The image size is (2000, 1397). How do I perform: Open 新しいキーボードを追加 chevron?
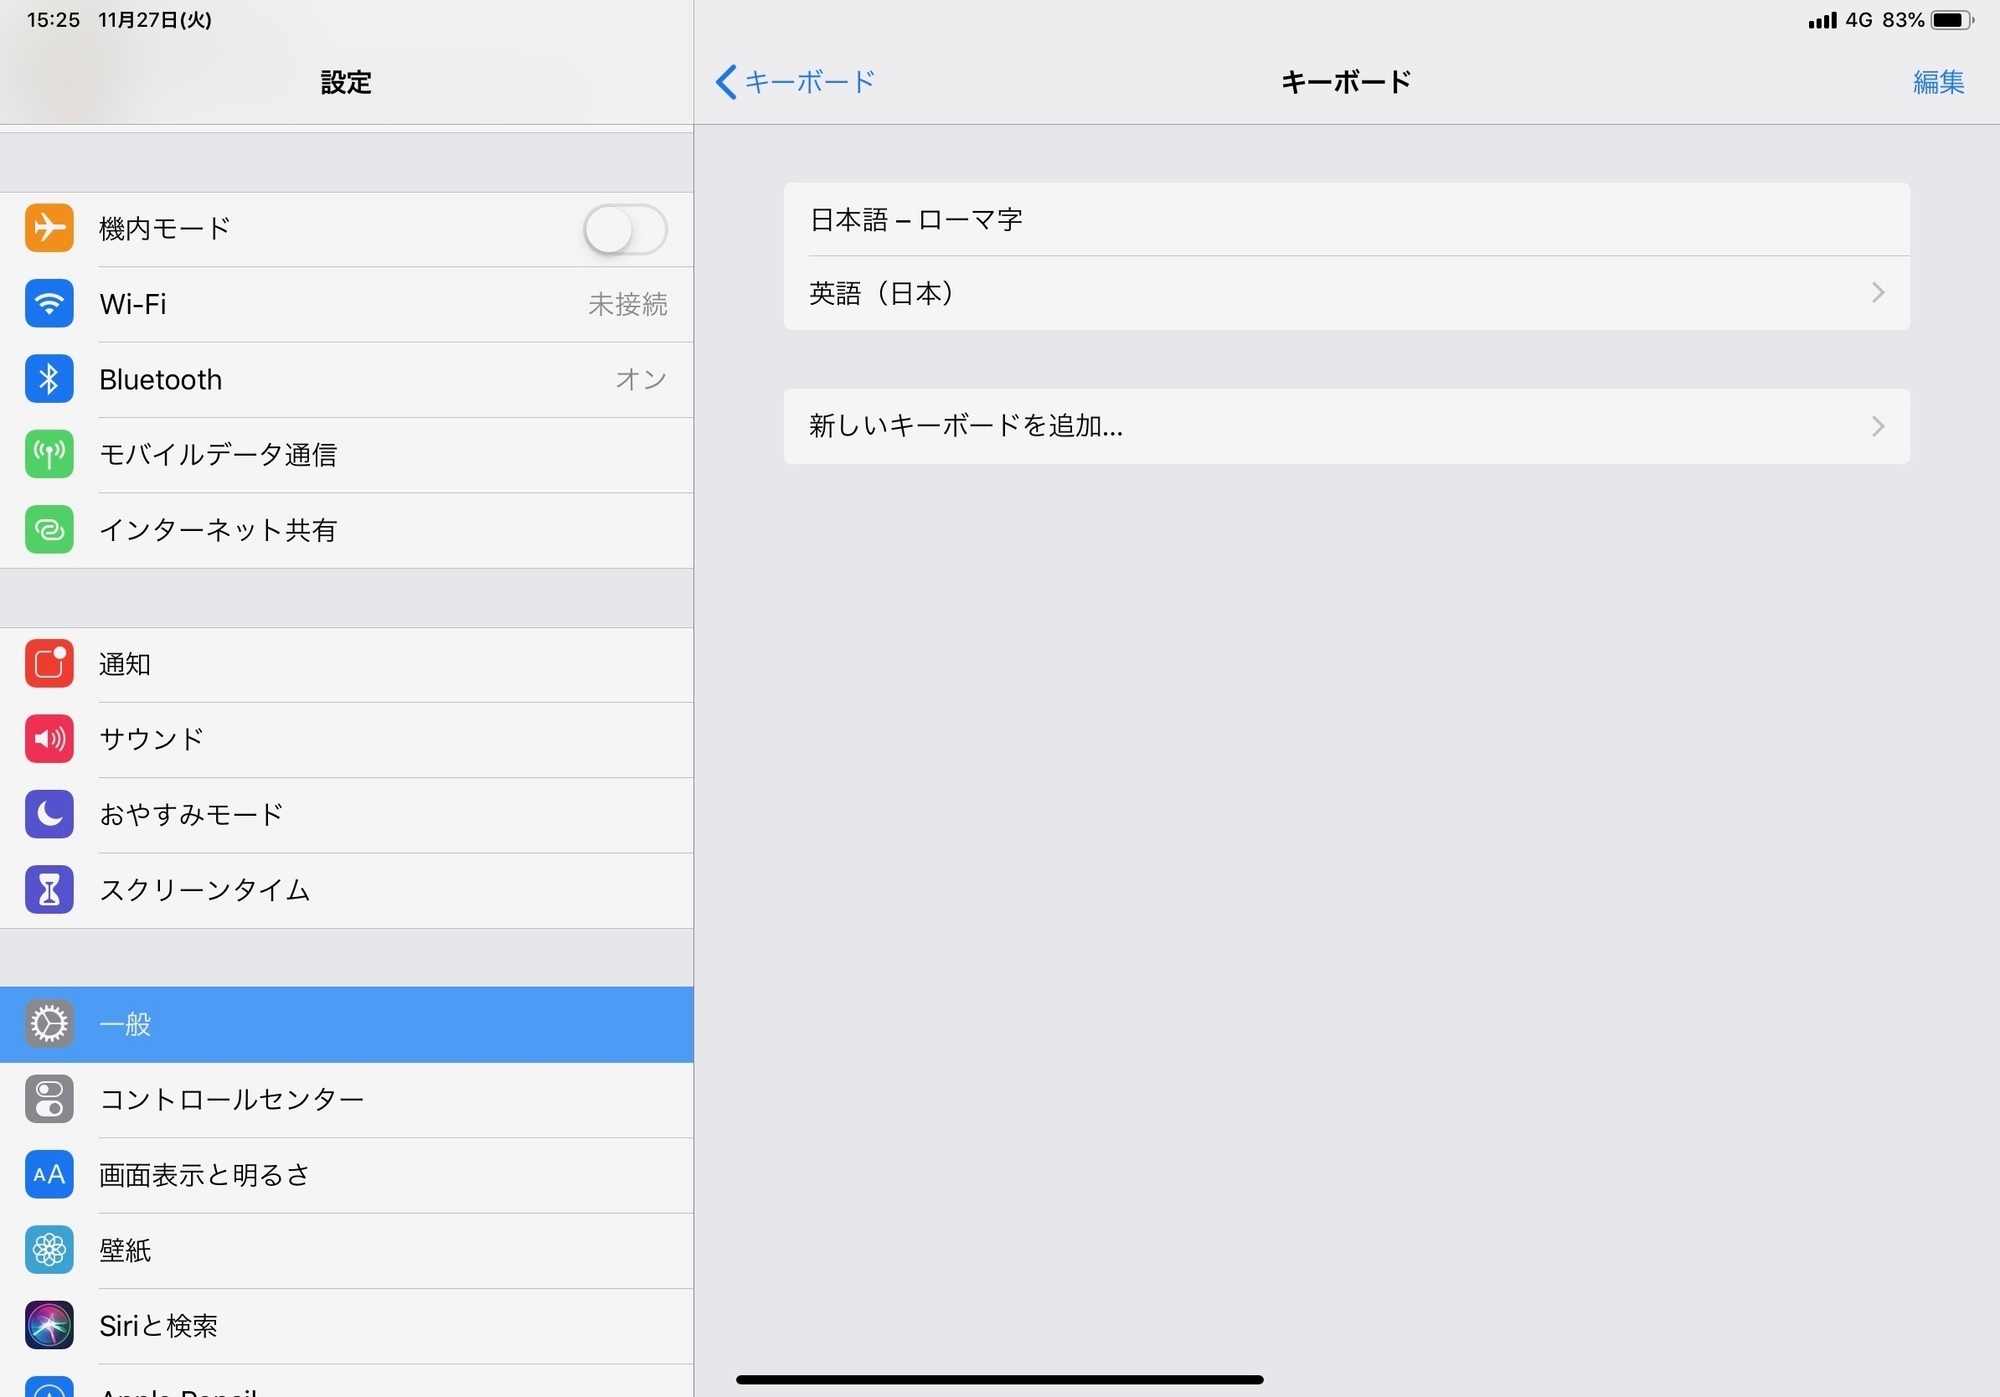[1878, 427]
